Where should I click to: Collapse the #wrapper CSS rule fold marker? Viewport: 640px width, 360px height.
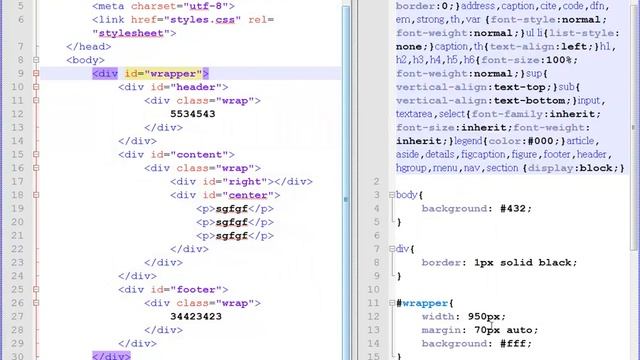392,303
